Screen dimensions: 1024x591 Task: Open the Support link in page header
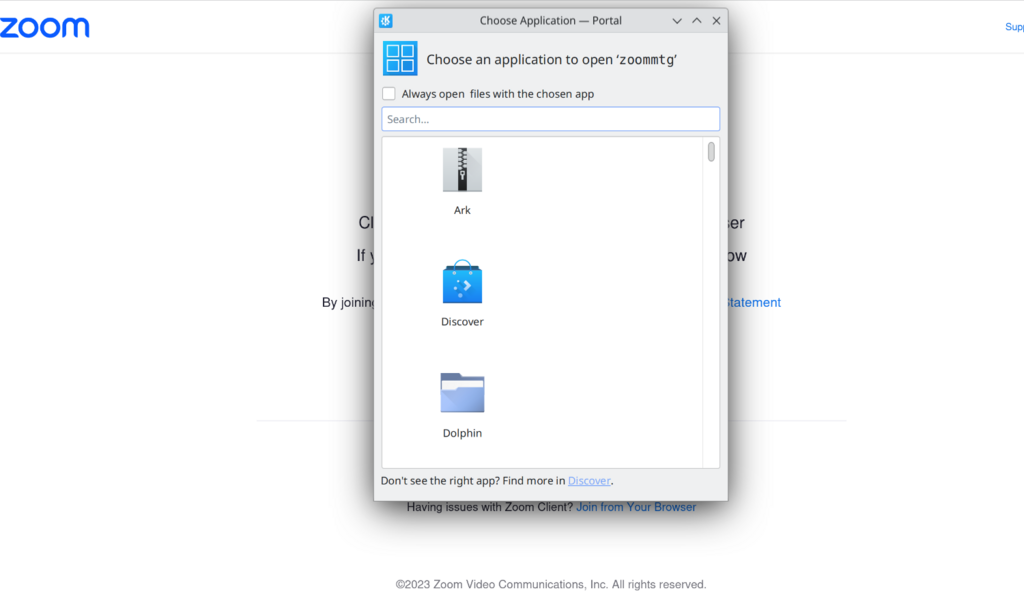tap(1013, 27)
